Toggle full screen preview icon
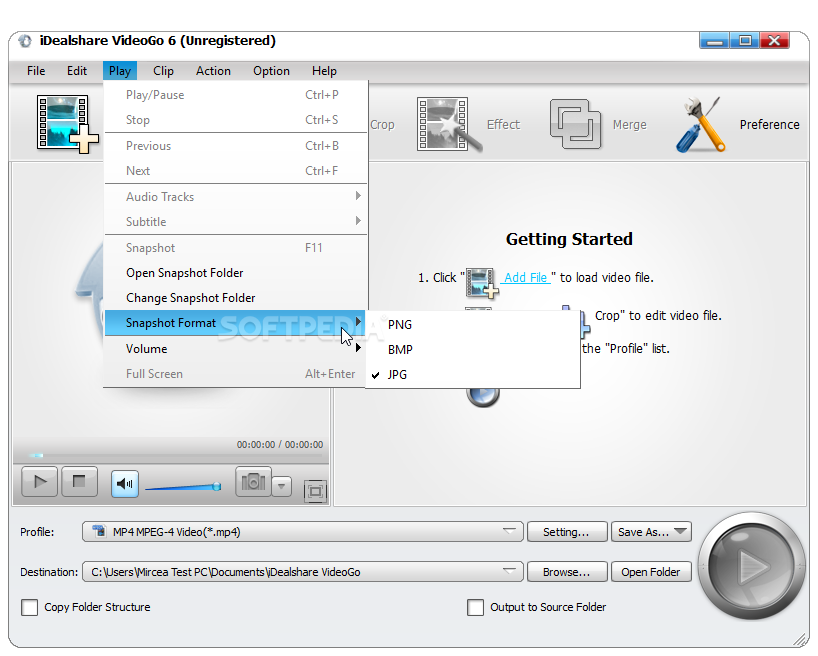The width and height of the screenshot is (818, 656). (315, 491)
